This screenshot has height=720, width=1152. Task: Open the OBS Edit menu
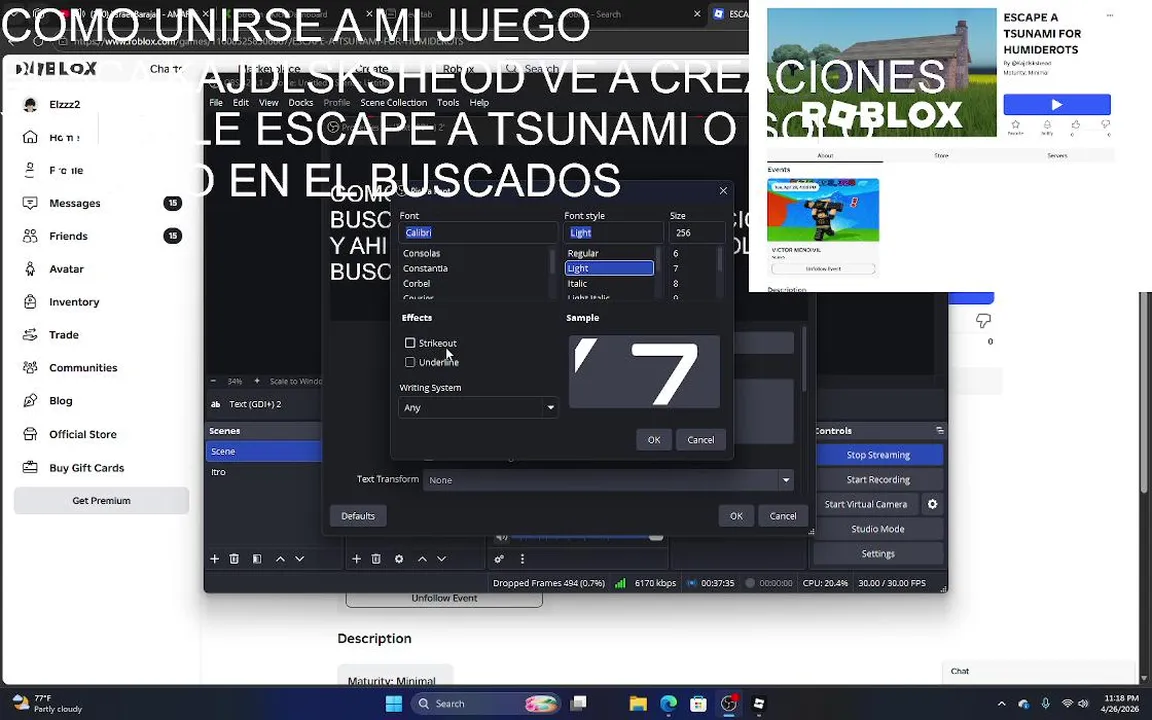tap(241, 103)
